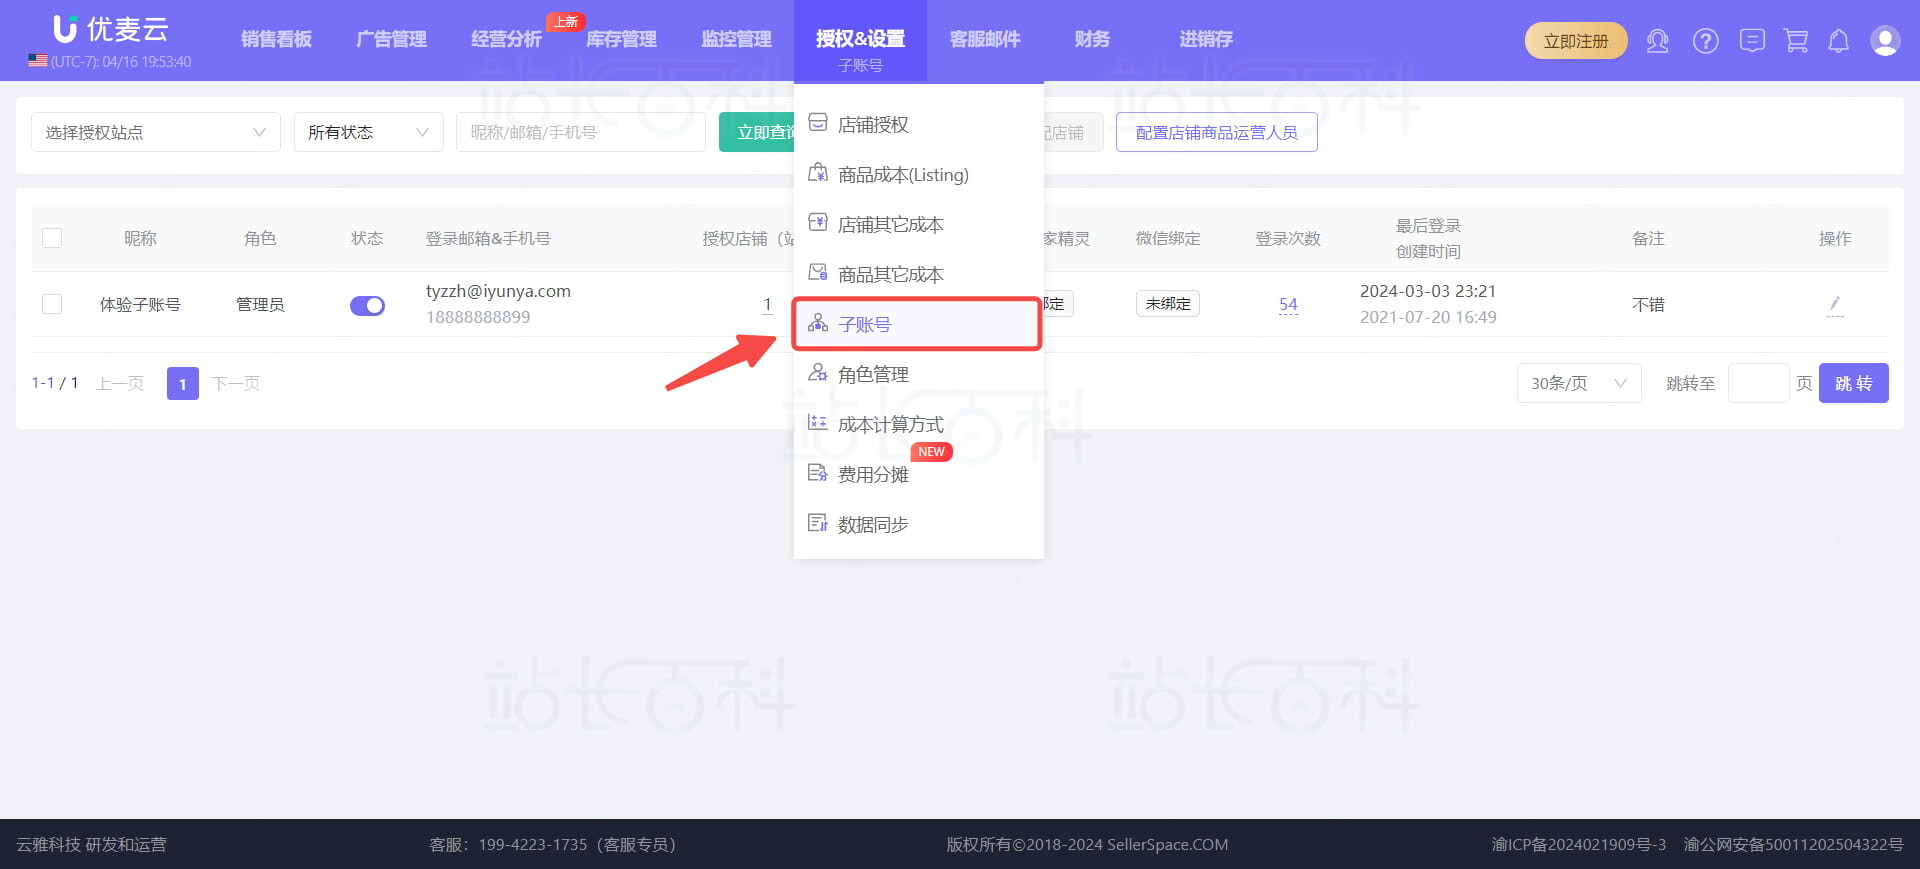Open the 客服邮件 nav tab
This screenshot has width=1920, height=869.
(985, 39)
